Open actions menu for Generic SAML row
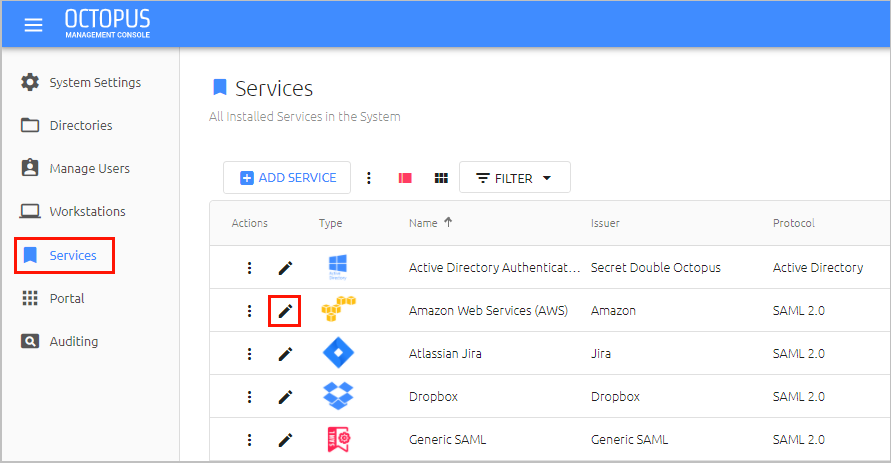Screen dimensions: 891x463 coord(249,440)
